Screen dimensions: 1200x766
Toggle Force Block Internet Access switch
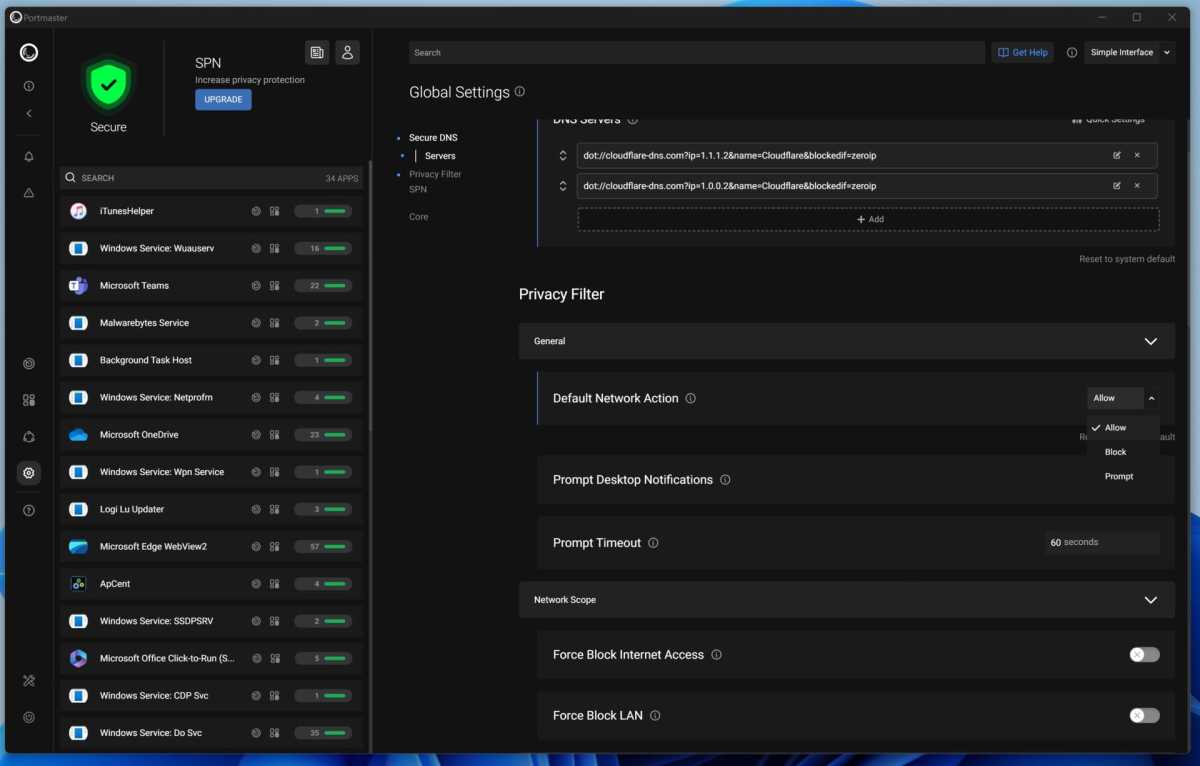(1144, 655)
